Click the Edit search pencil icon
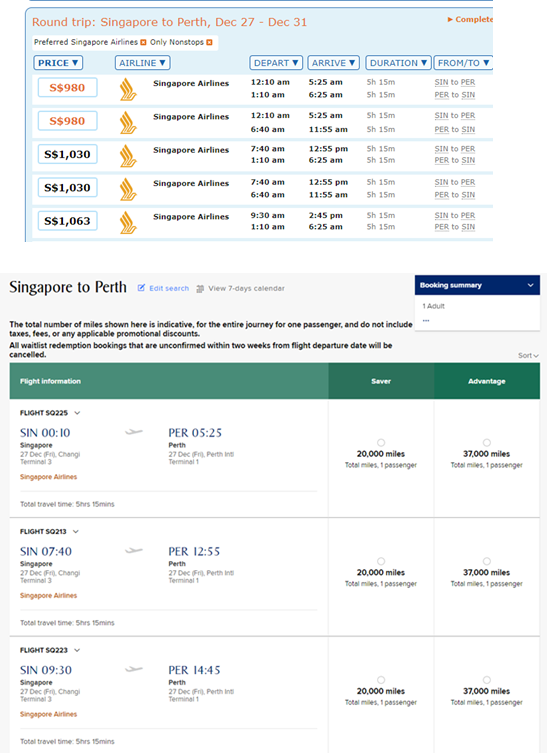This screenshot has width=547, height=753. coord(141,288)
